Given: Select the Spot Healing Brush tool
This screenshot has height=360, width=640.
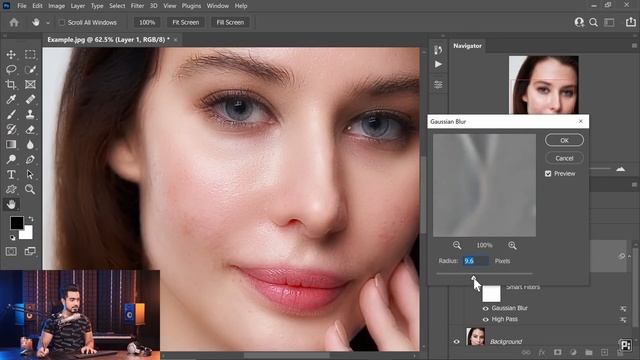Looking at the screenshot, I should click(x=30, y=100).
